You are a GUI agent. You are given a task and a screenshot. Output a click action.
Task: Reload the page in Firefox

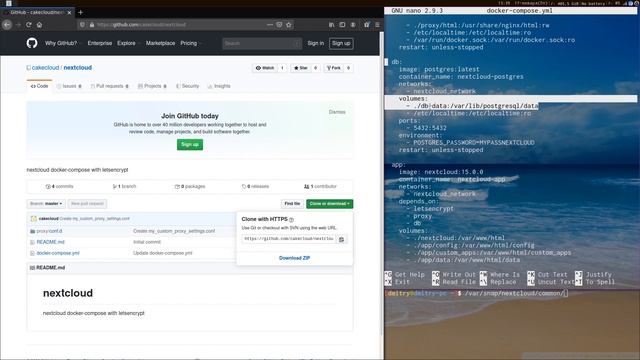29,24
